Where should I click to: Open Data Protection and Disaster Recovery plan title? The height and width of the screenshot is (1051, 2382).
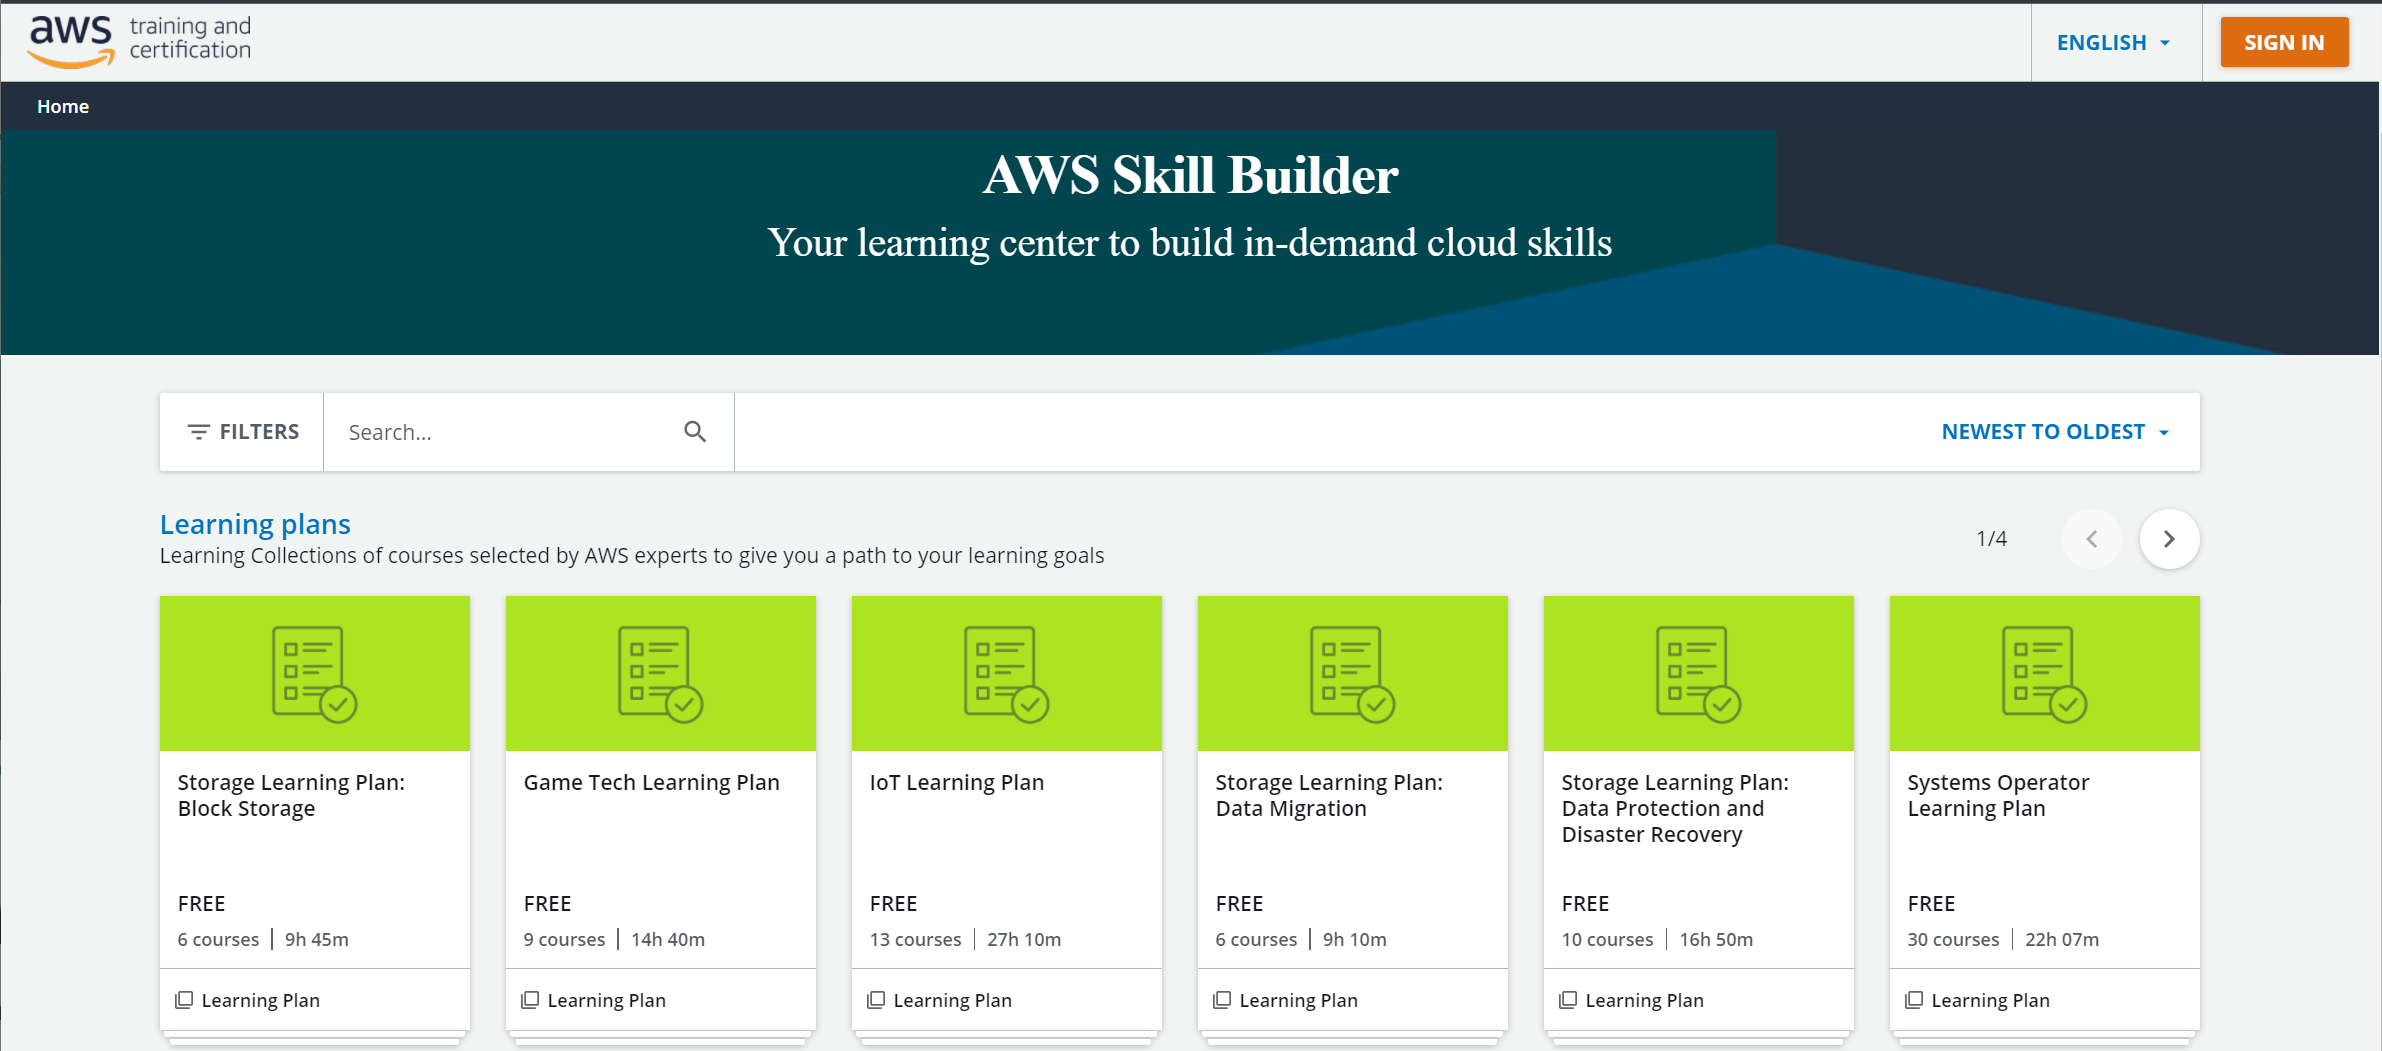click(x=1675, y=808)
